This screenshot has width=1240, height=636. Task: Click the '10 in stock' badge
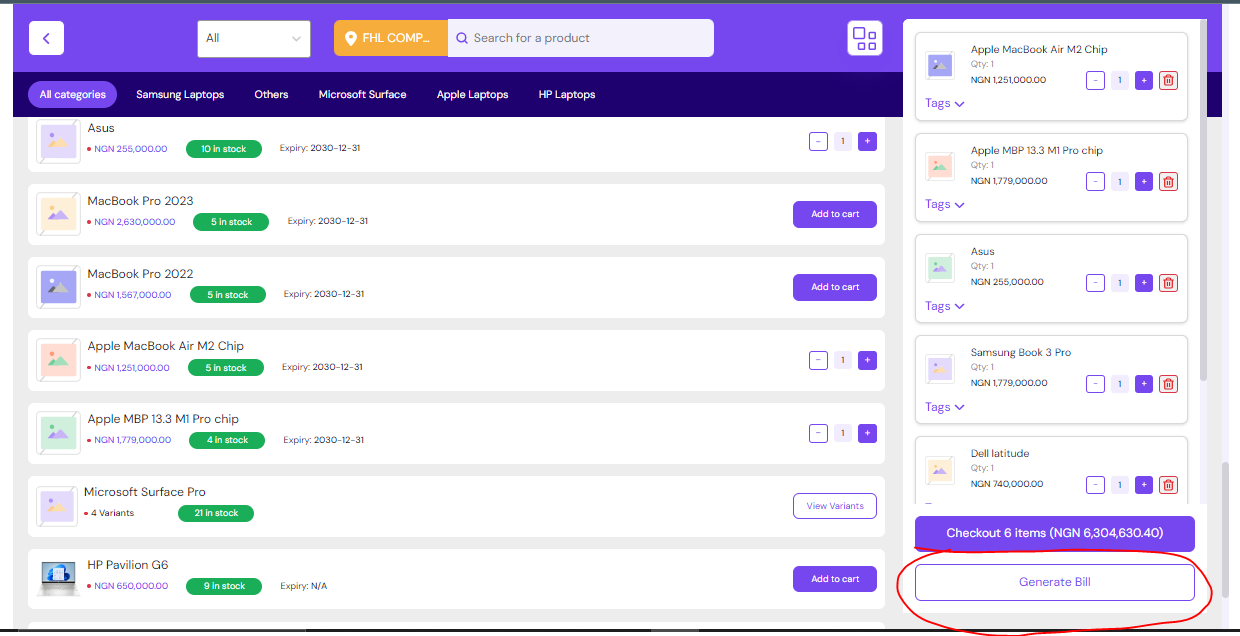coord(223,149)
